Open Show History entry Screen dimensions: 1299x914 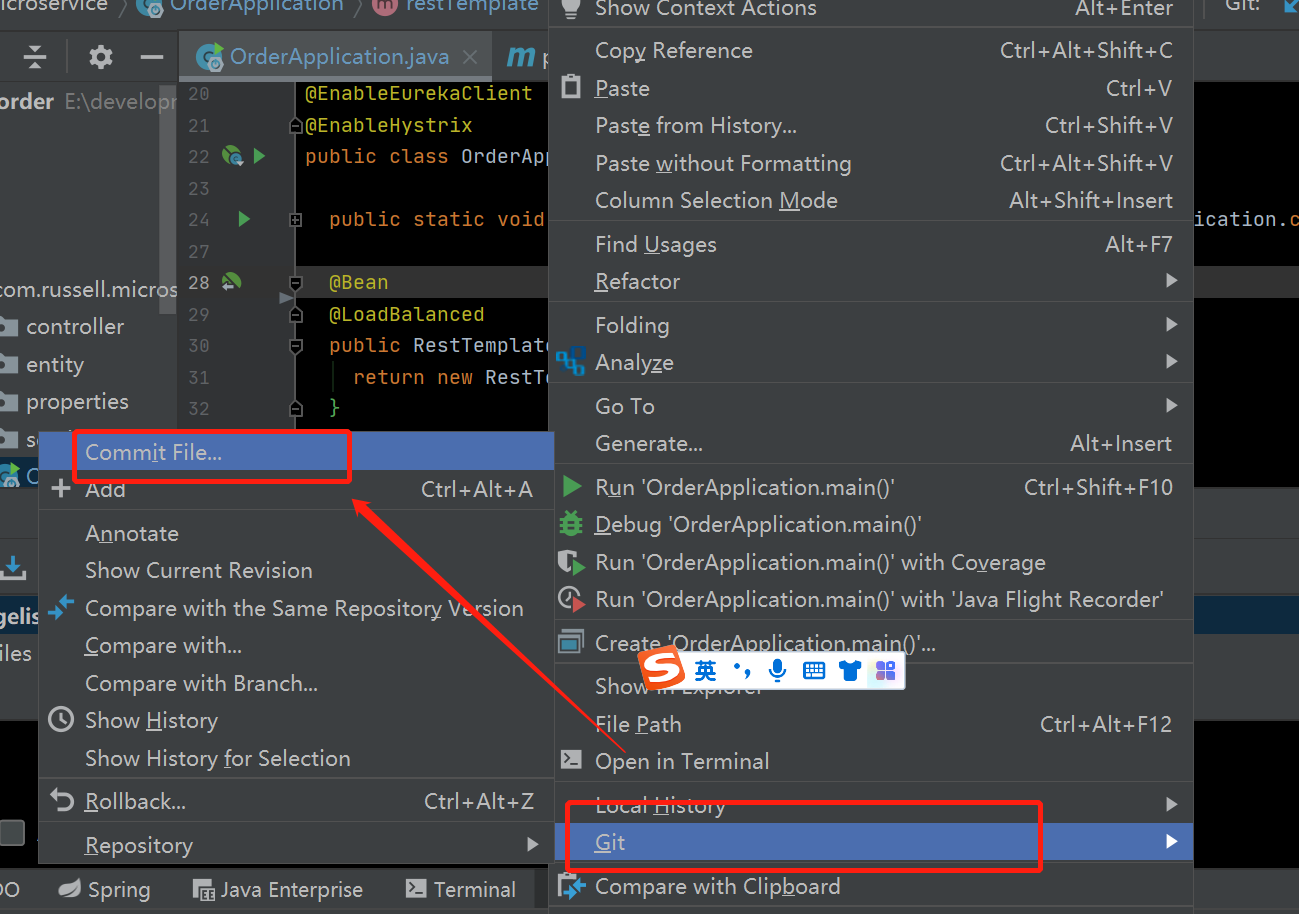296,720
